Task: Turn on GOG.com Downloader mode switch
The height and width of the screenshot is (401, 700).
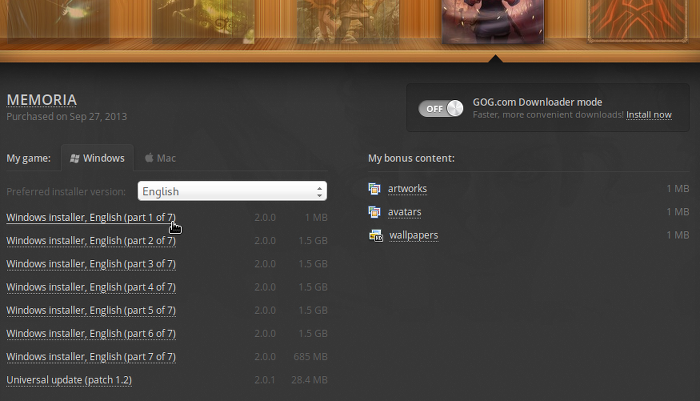Action: tap(441, 109)
